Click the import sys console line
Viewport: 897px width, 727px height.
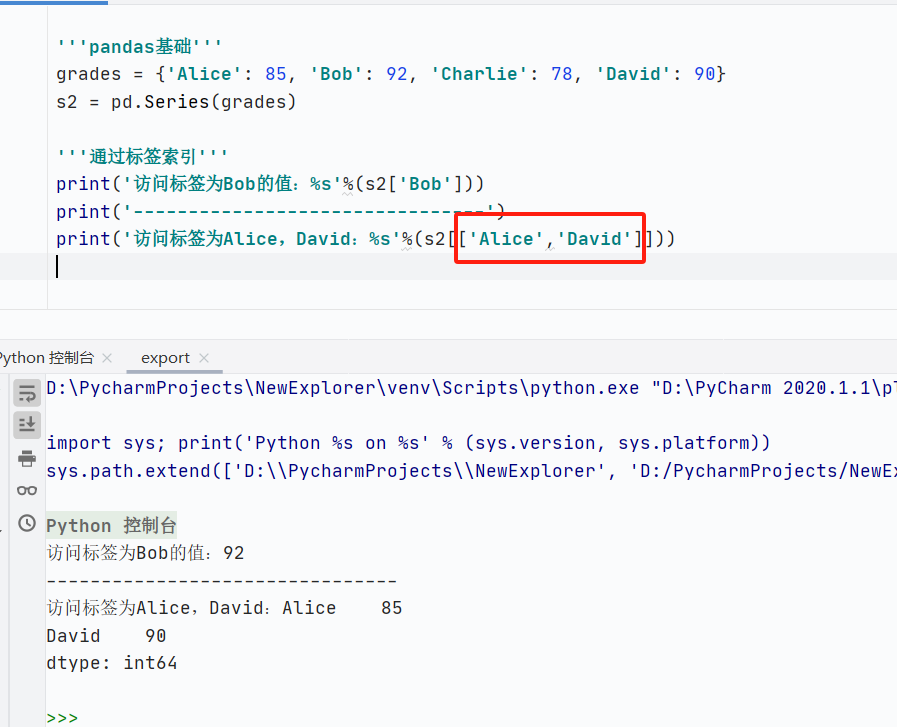(x=408, y=443)
